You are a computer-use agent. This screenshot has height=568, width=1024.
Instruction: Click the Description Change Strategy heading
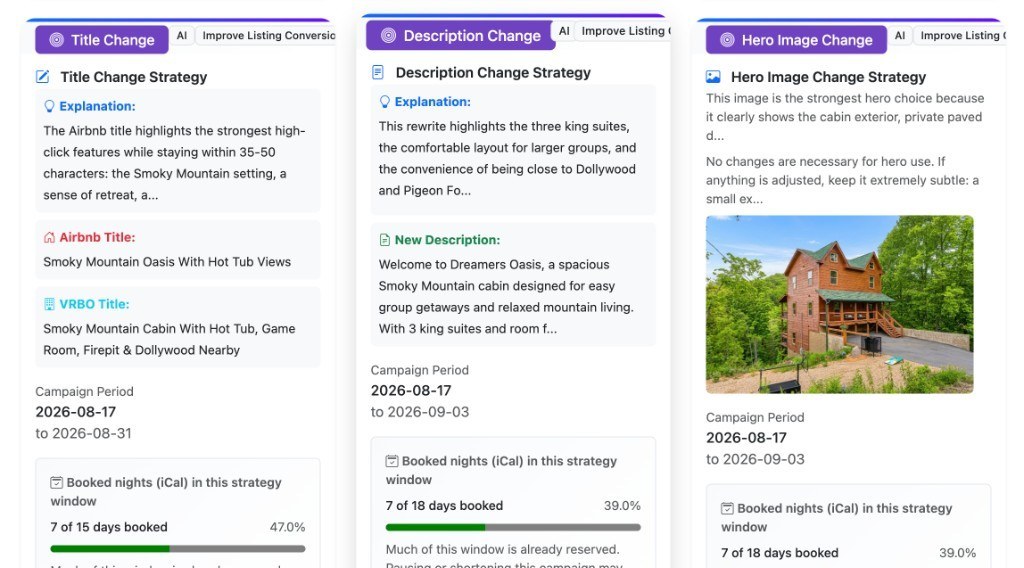point(493,72)
